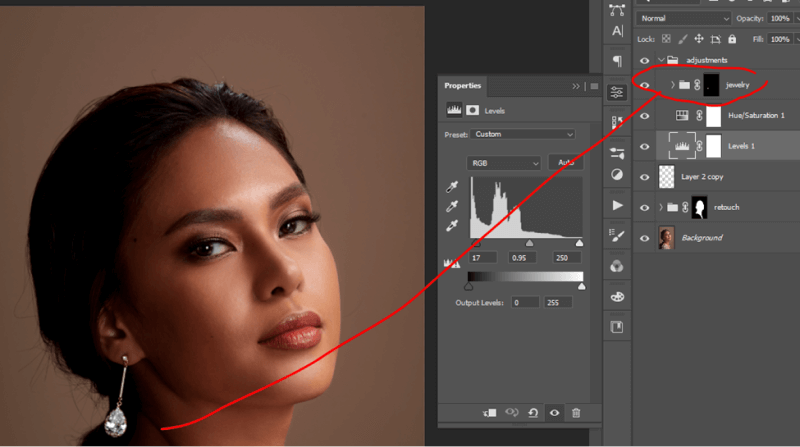
Task: Click the white output levels slider handle
Action: 581,287
